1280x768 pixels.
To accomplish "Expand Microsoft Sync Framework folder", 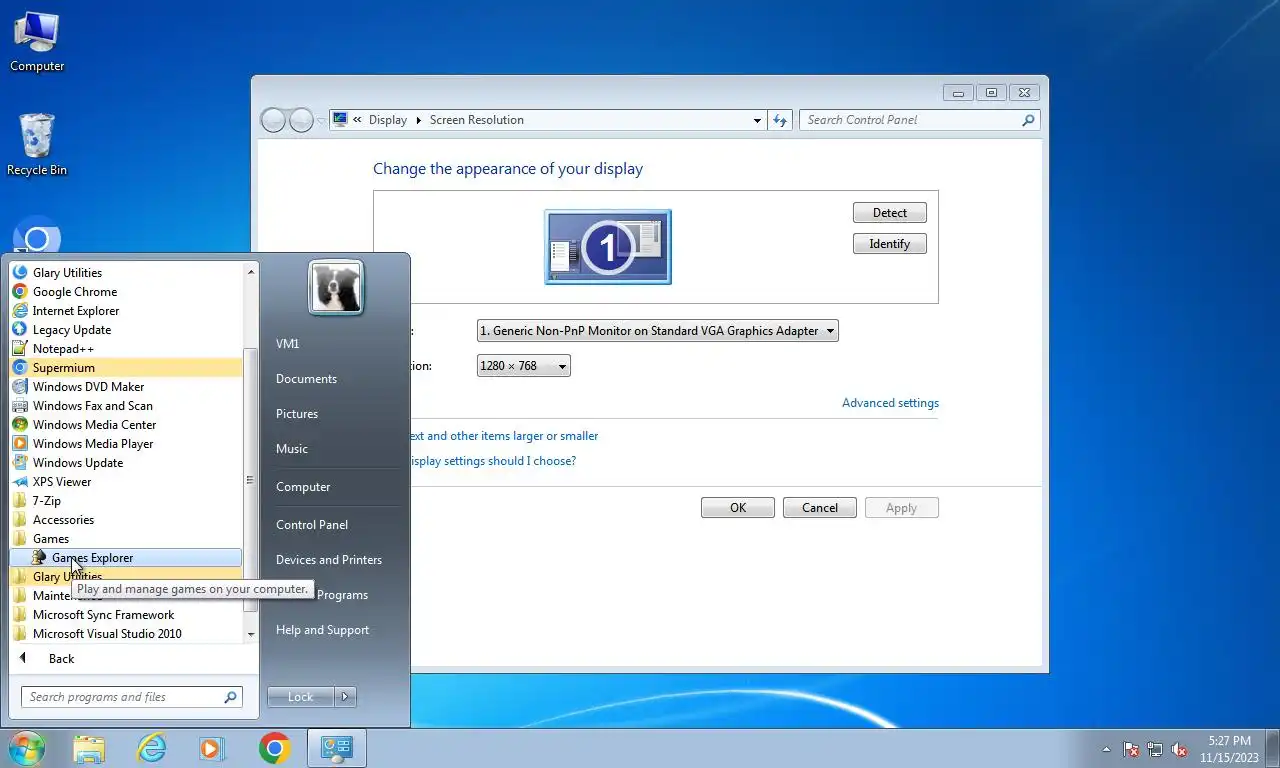I will 126,614.
